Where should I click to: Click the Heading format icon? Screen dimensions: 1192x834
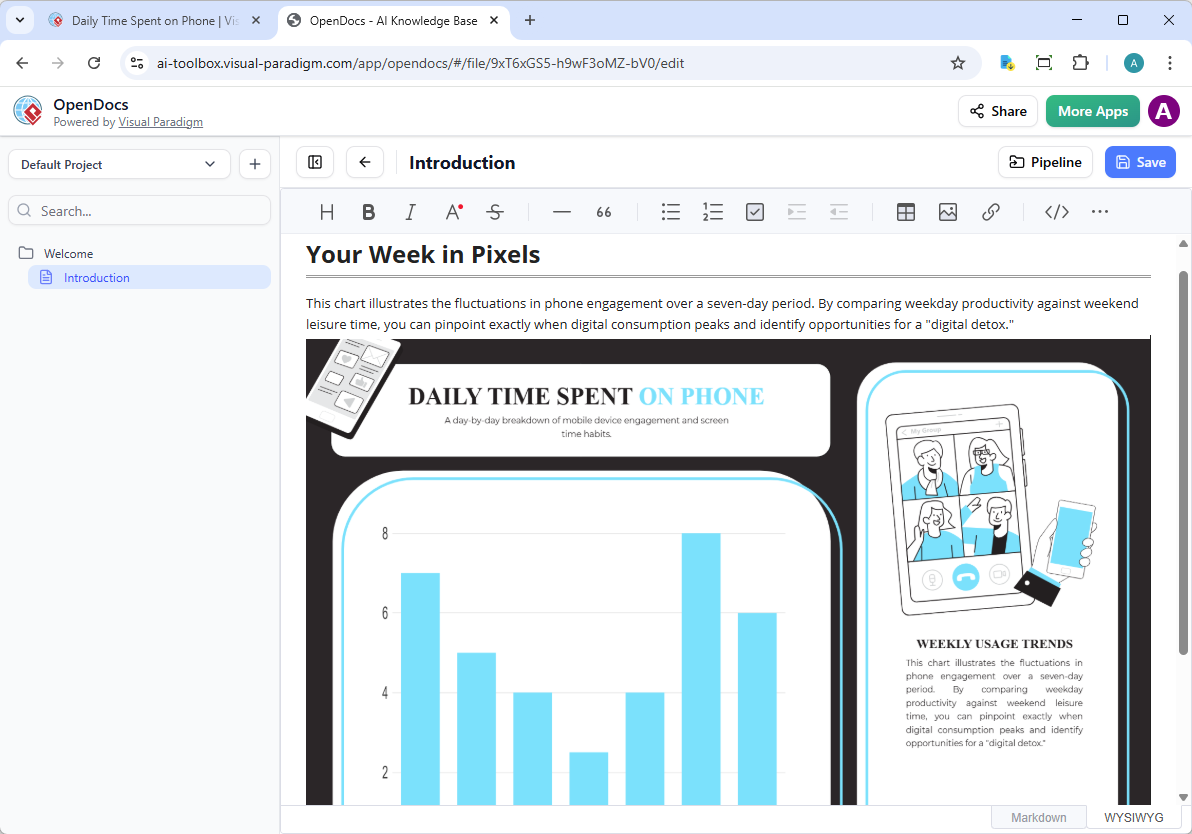coord(327,212)
